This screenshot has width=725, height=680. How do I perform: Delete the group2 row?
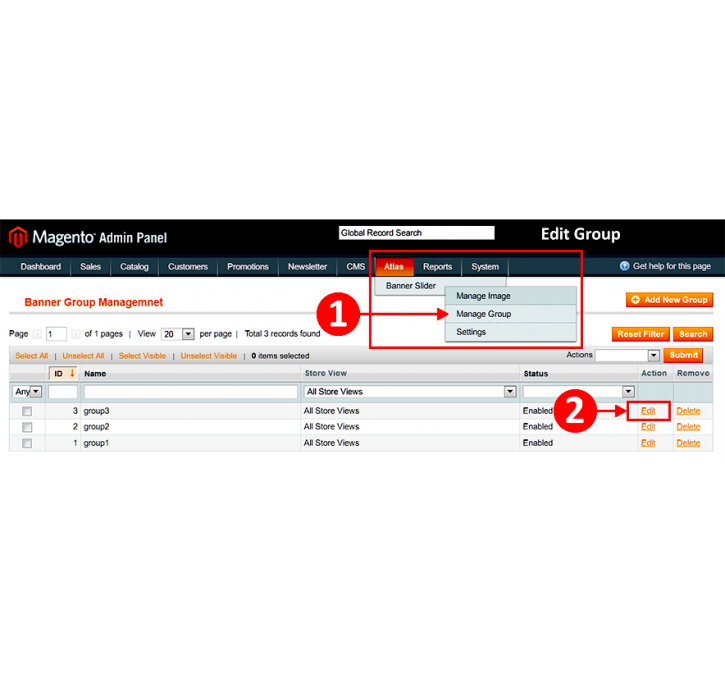688,427
